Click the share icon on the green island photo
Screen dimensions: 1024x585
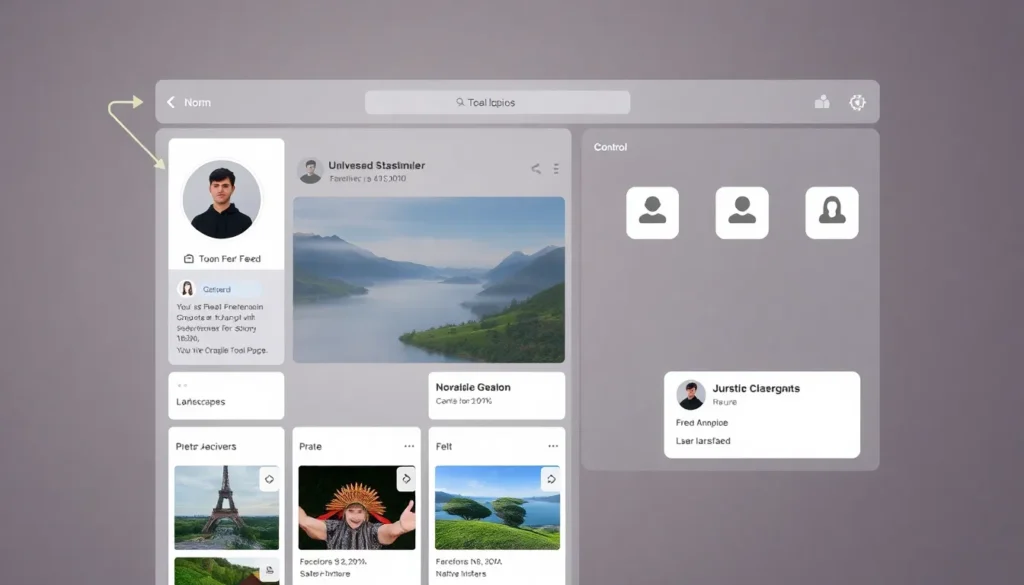click(549, 479)
